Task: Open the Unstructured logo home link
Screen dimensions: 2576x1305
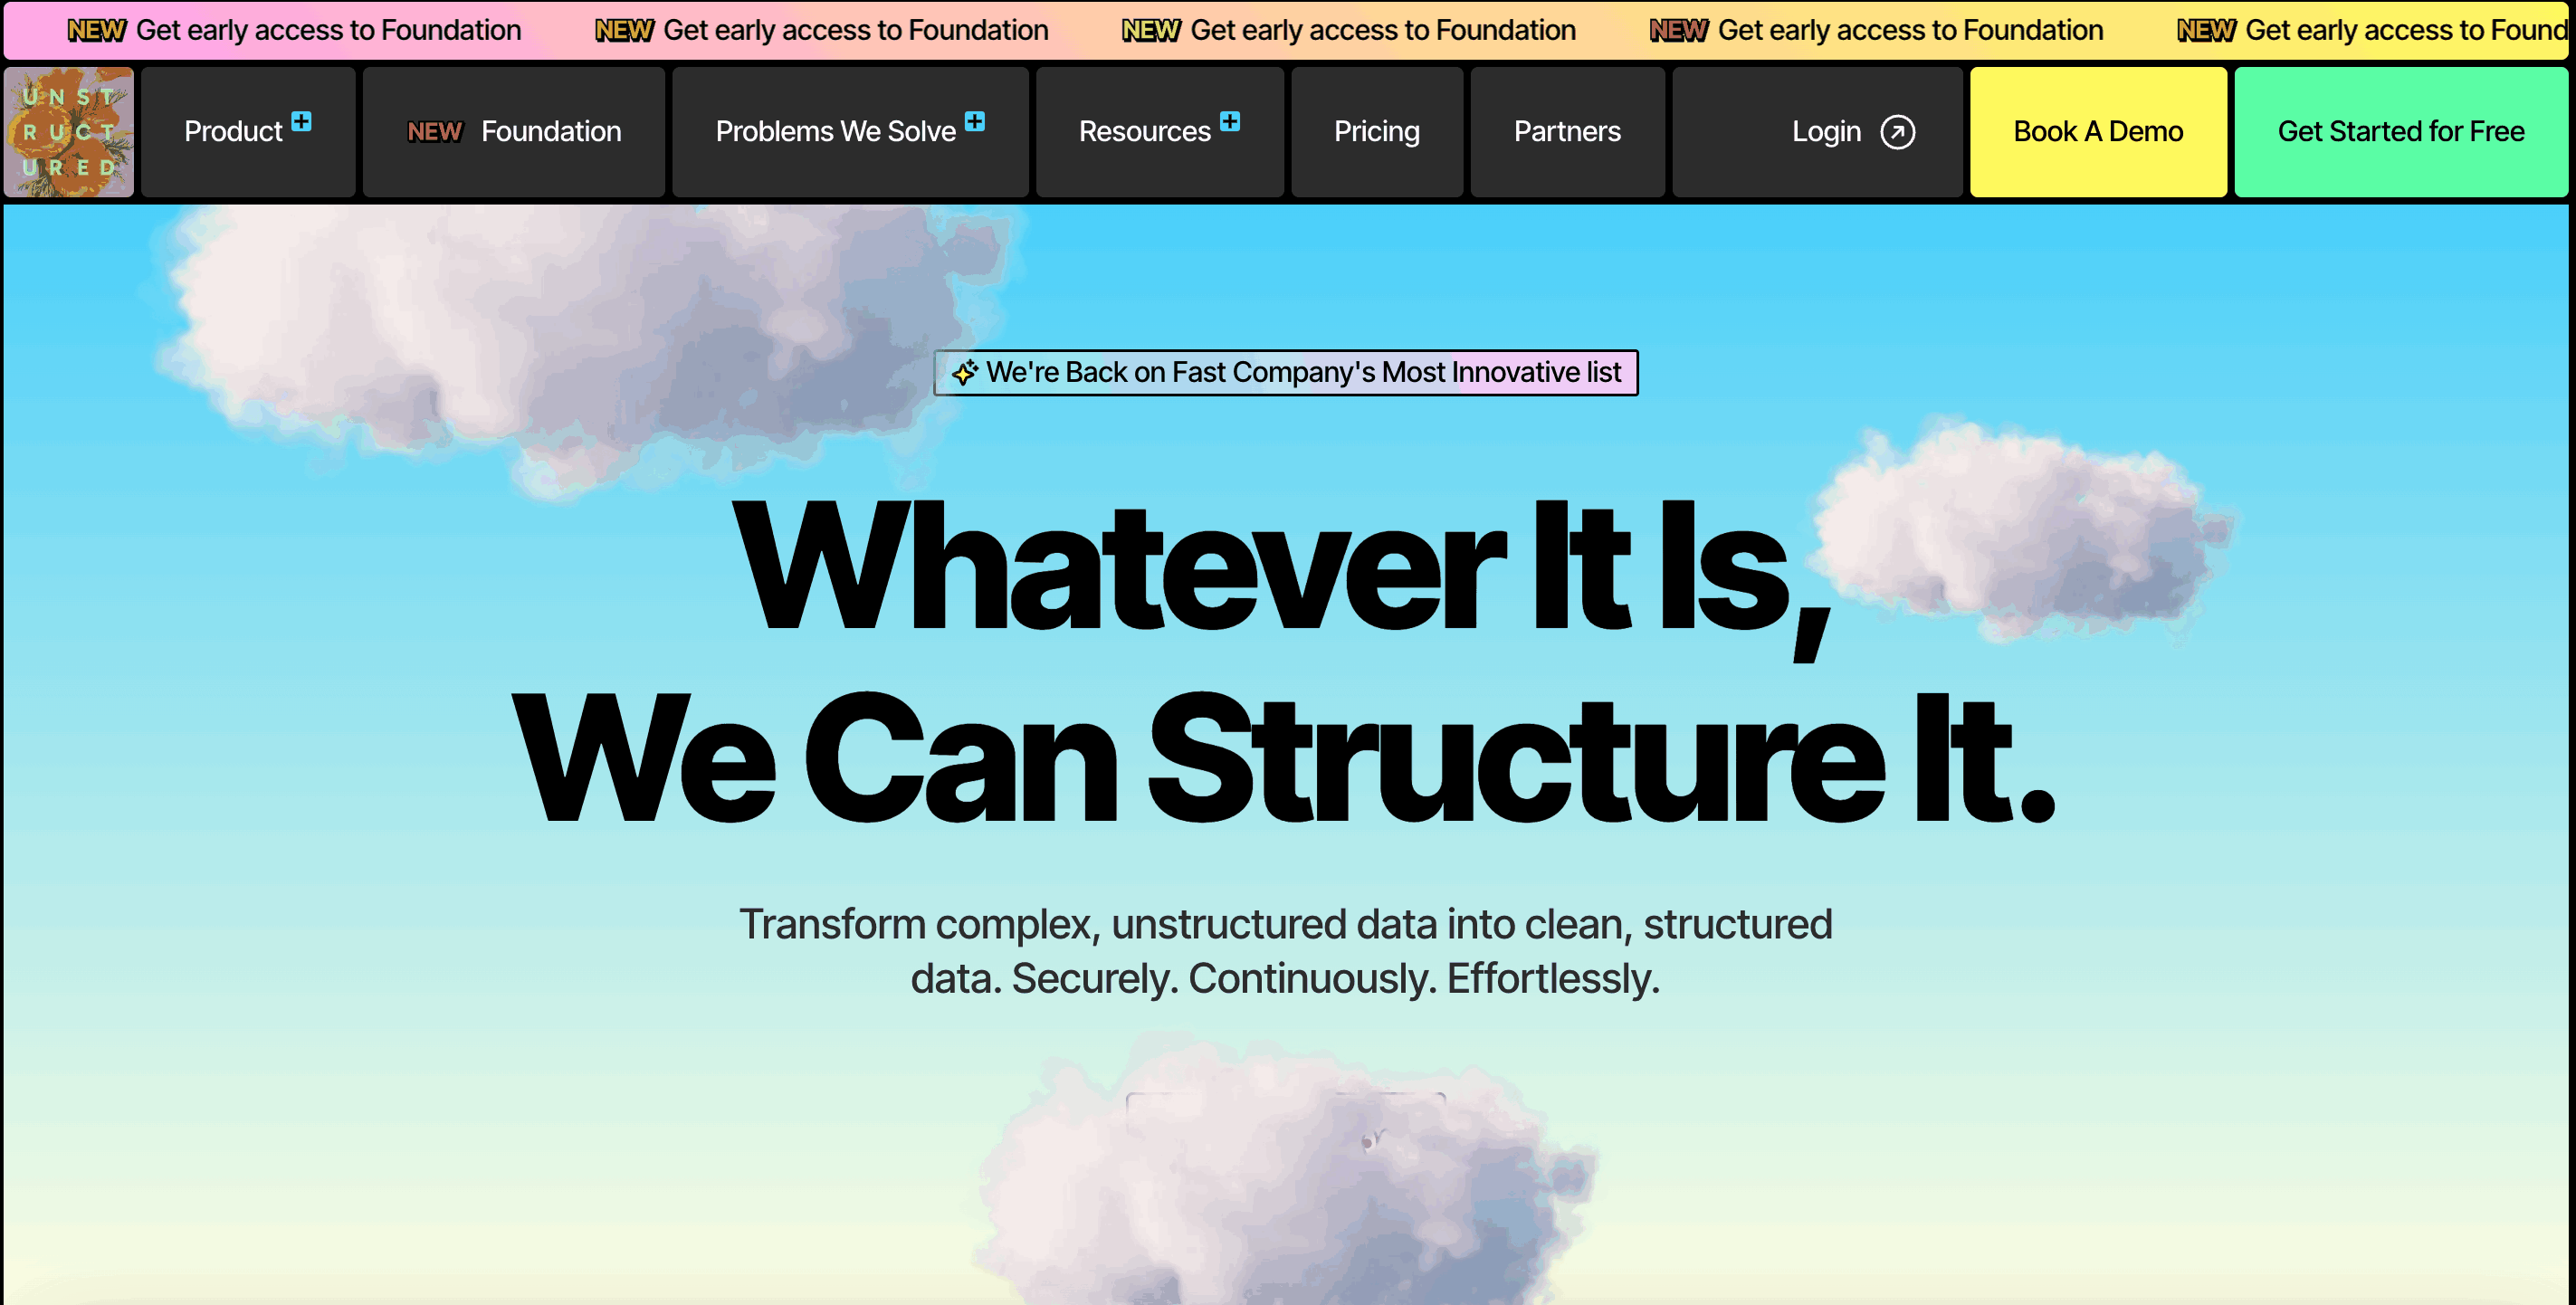Action: [x=68, y=132]
